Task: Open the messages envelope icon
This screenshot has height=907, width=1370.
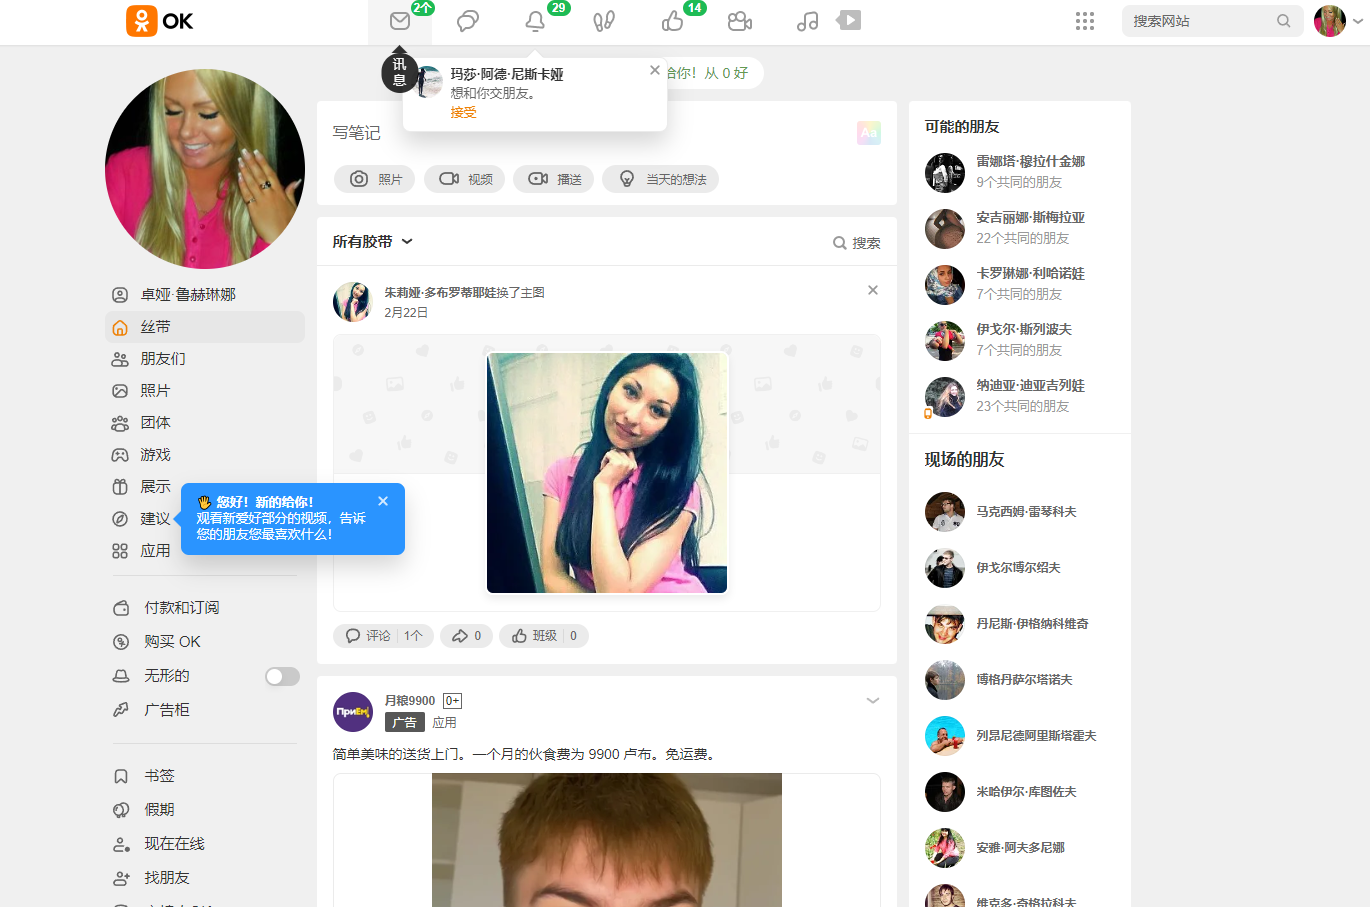Action: (x=400, y=21)
